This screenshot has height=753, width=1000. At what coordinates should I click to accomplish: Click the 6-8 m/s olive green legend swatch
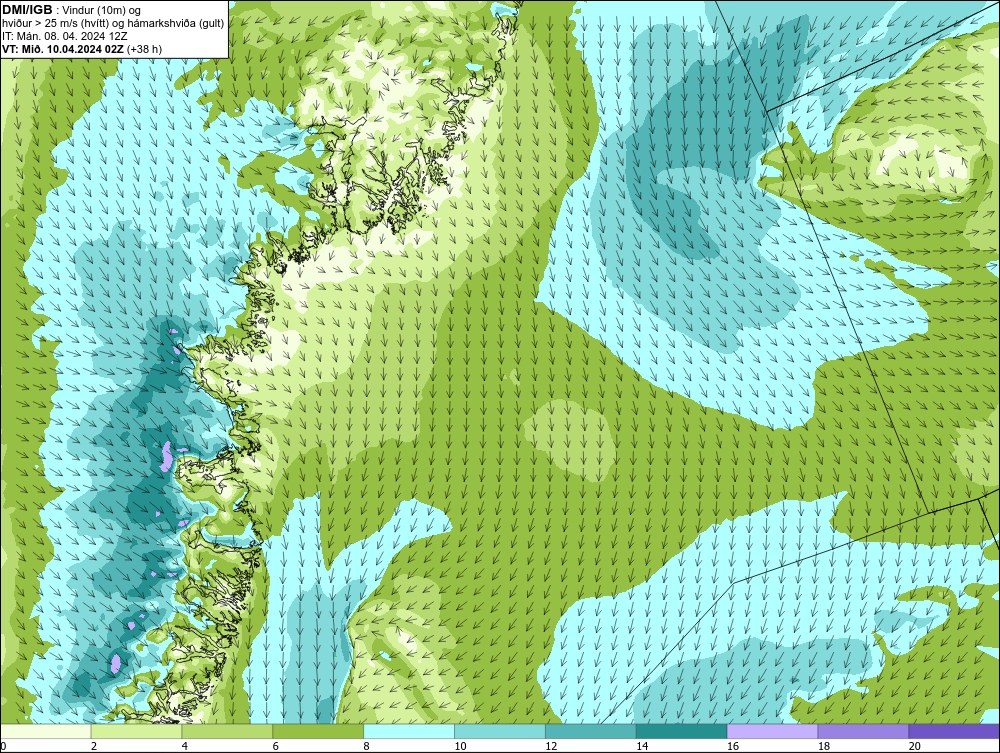[x=318, y=731]
